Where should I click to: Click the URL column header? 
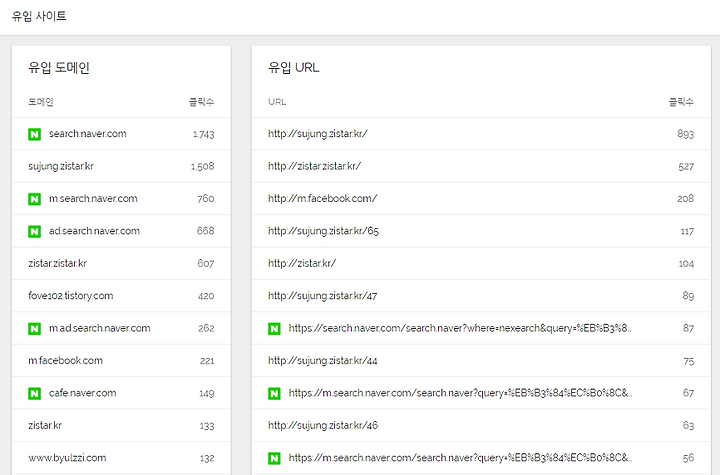click(x=277, y=102)
